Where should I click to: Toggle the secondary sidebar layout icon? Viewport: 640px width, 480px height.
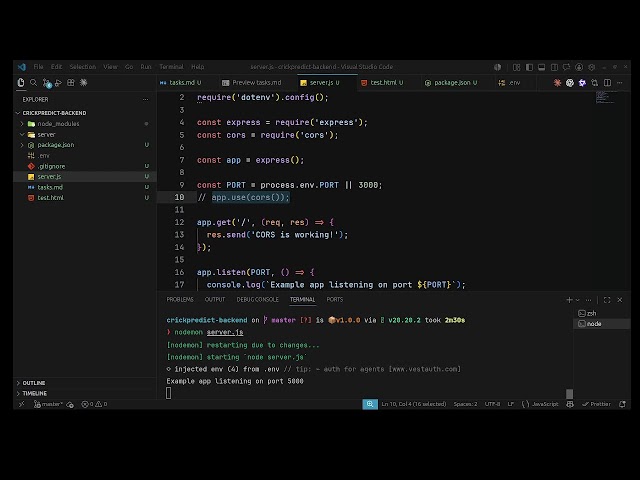[554, 67]
